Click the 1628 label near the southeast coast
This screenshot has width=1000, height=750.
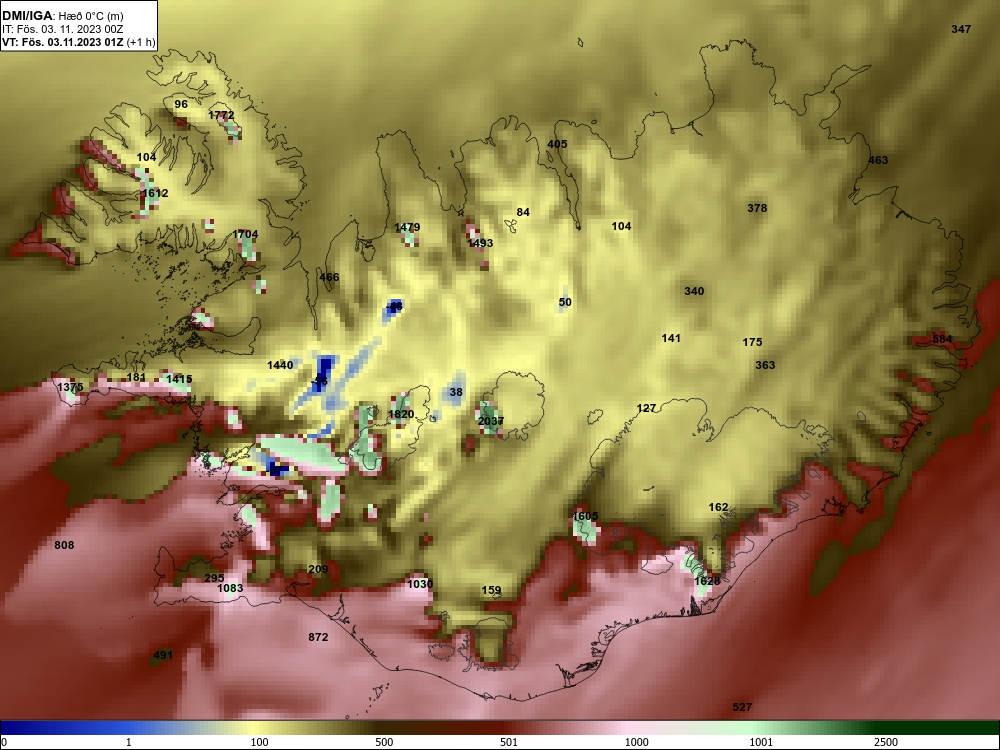click(x=707, y=581)
